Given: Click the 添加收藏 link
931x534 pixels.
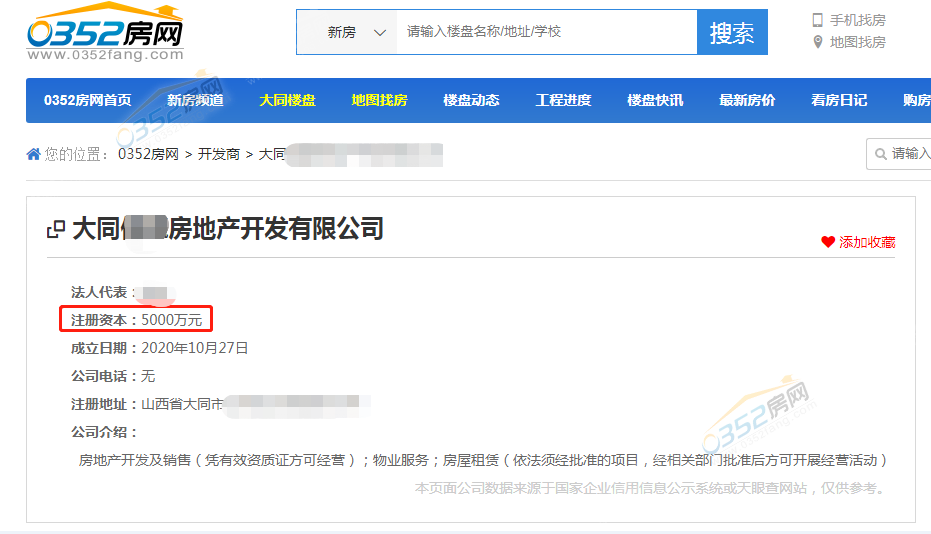Looking at the screenshot, I should pos(867,242).
